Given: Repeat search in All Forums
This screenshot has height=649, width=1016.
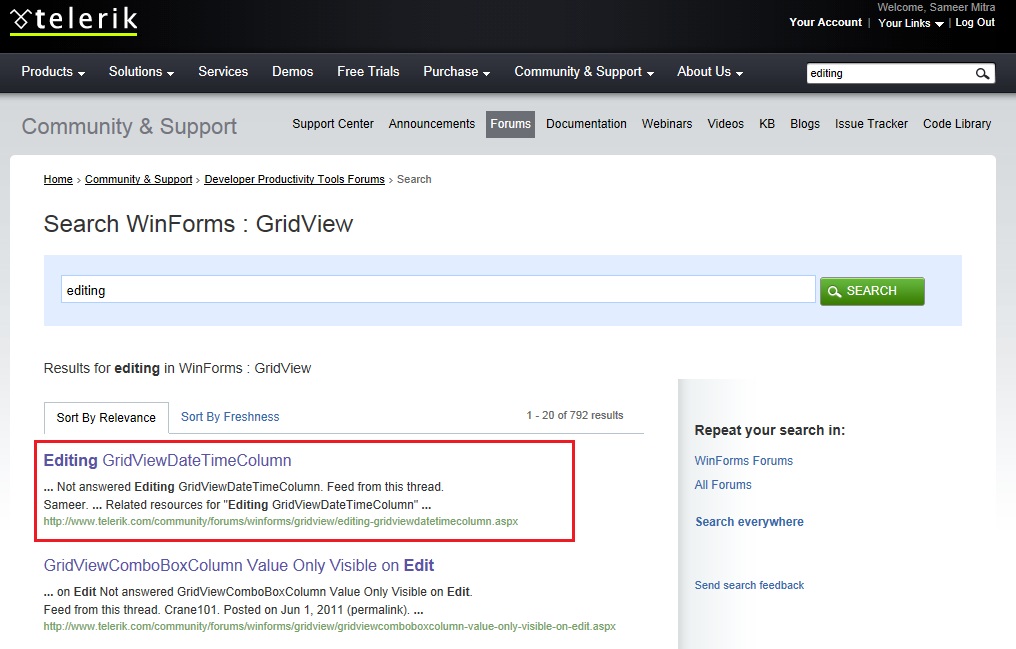Looking at the screenshot, I should pyautogui.click(x=723, y=484).
